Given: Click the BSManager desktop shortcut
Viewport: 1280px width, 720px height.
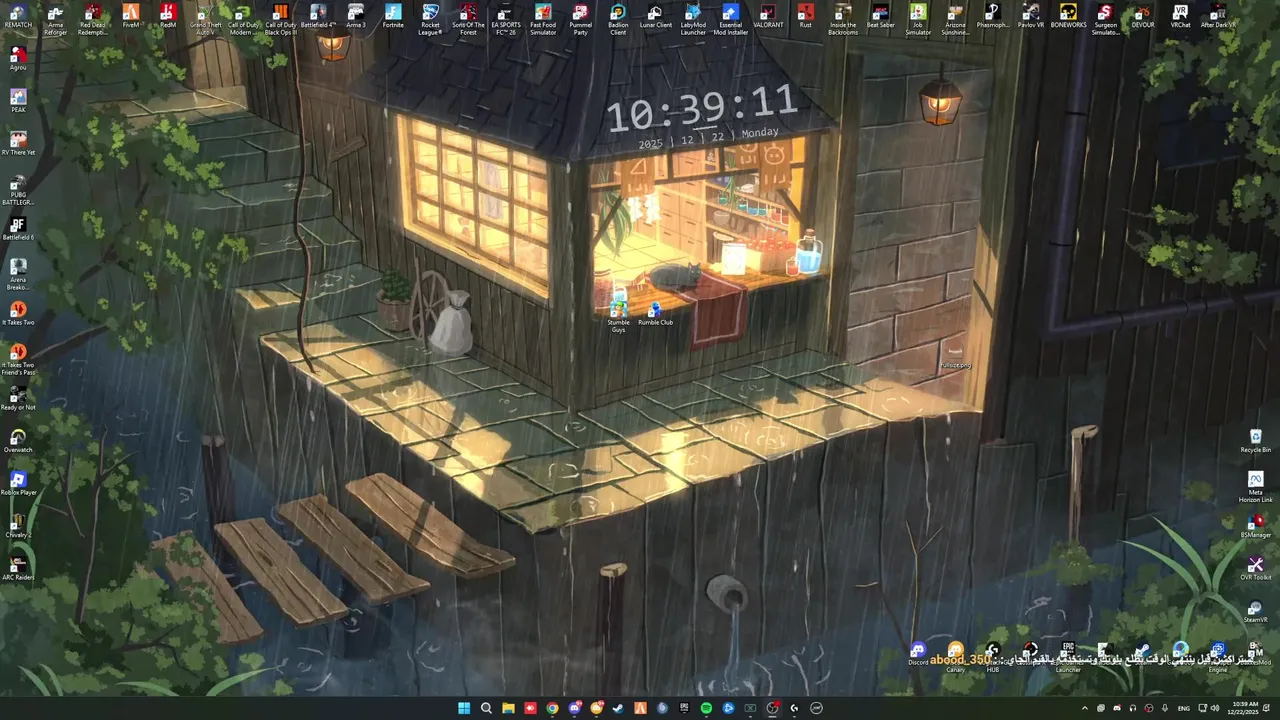Looking at the screenshot, I should [x=1256, y=526].
